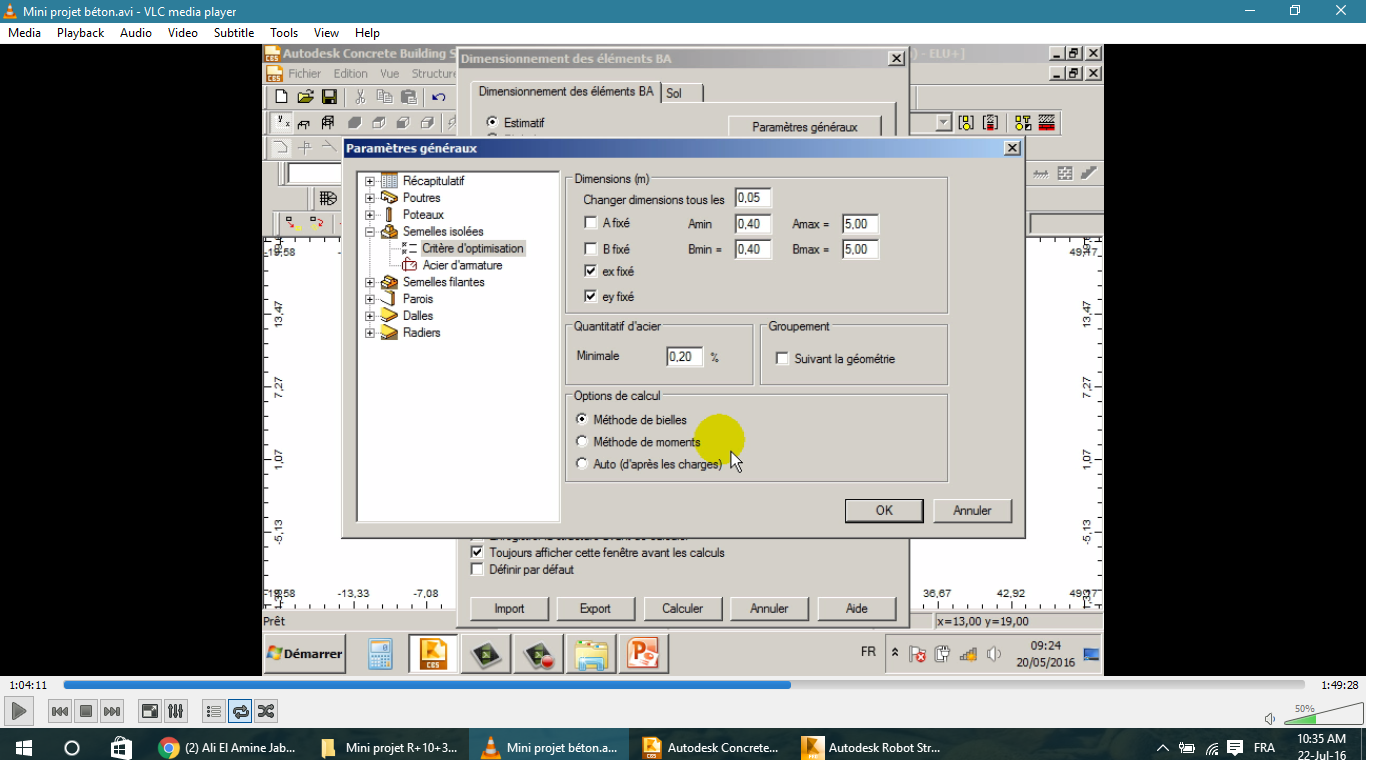
Task: Open the calculator icon in the Démarrer taskbar
Action: click(380, 655)
